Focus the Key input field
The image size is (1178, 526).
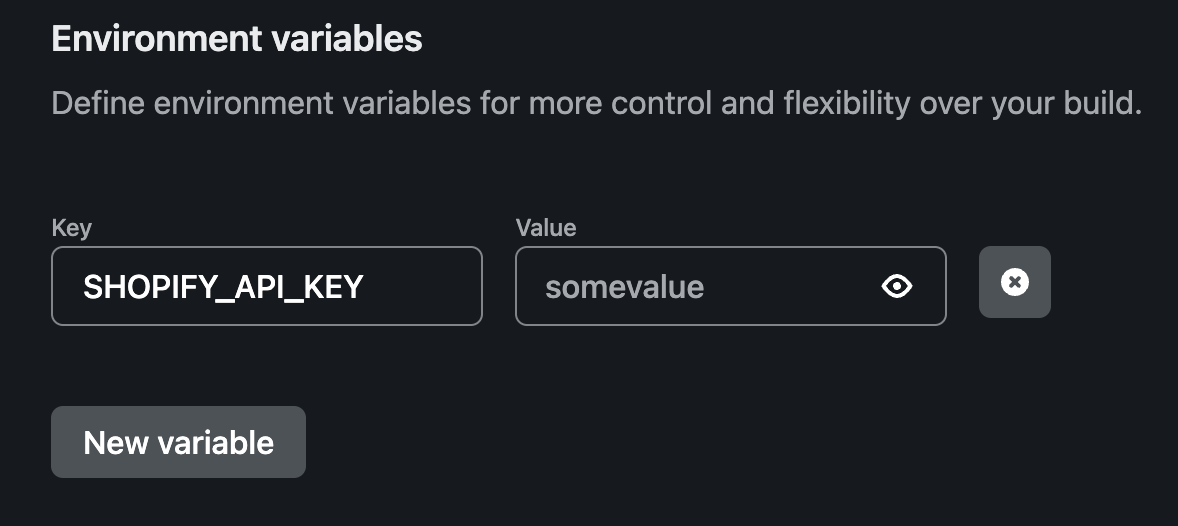pyautogui.click(x=267, y=286)
